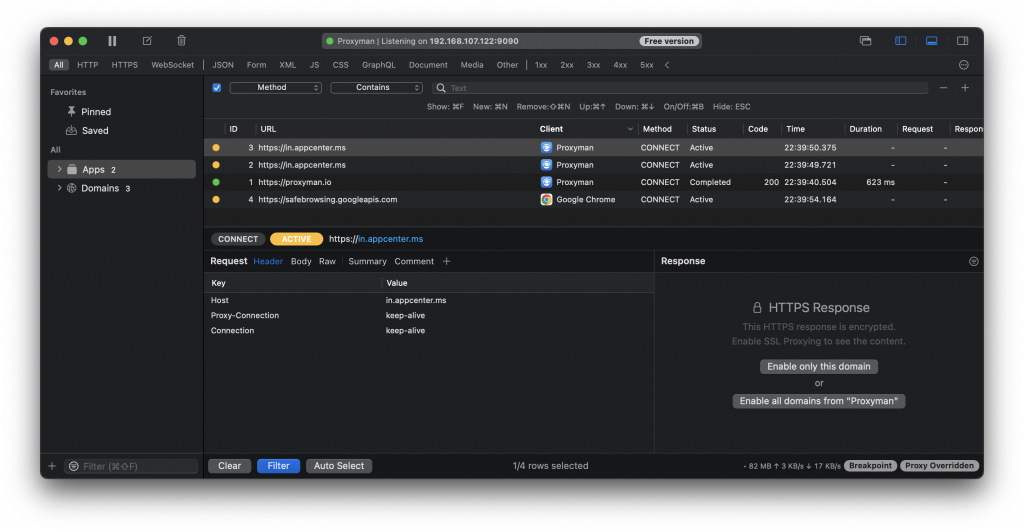This screenshot has height=532, width=1024.
Task: Click the Apps folder icon
Action: (x=72, y=169)
